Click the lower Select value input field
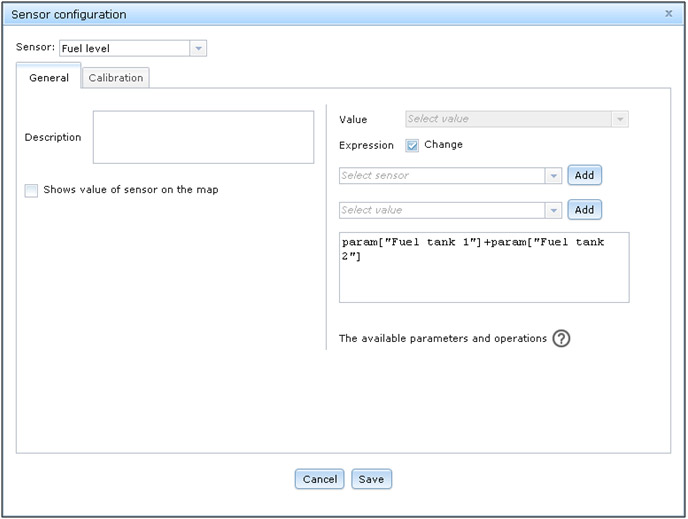 coord(442,210)
